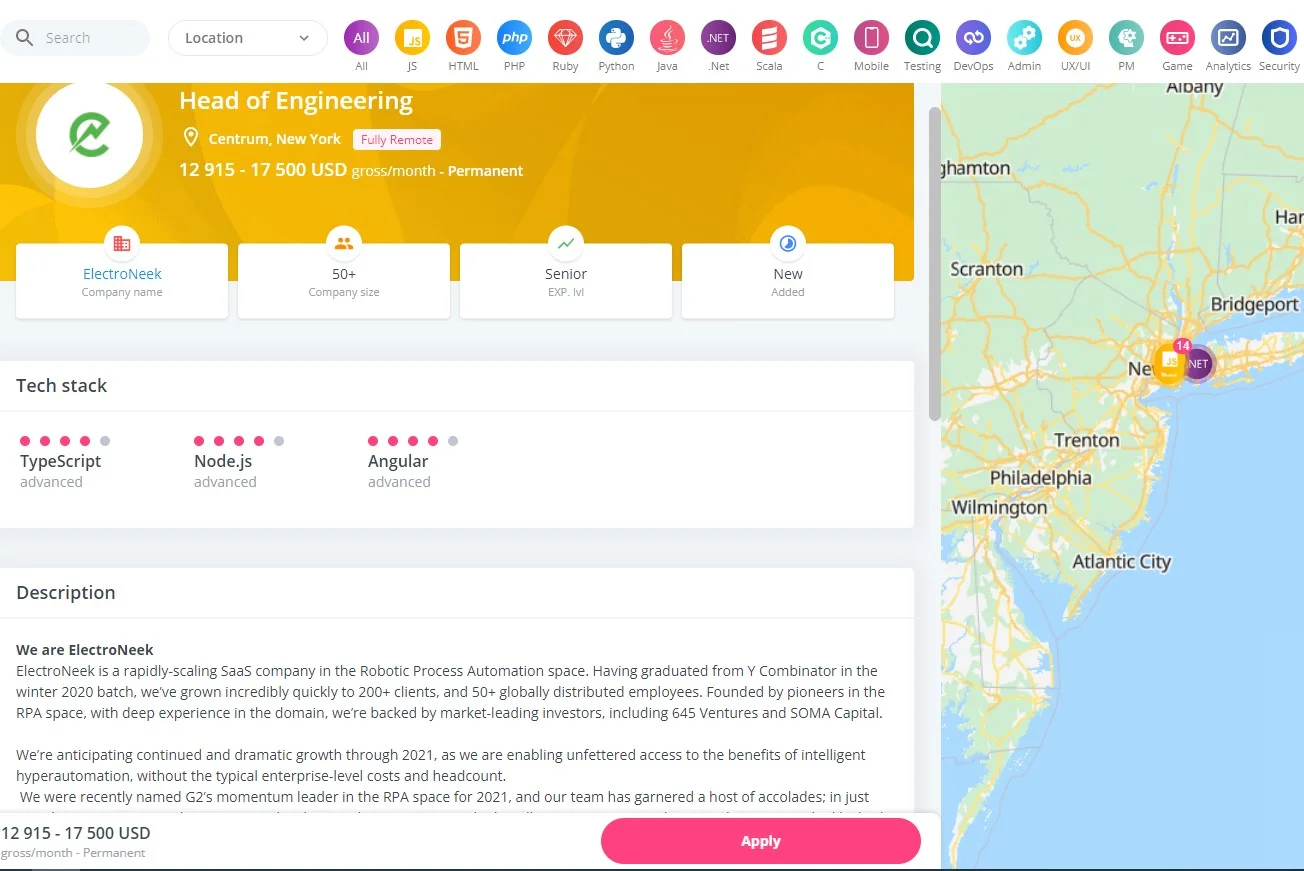Click the Head of Engineering title

(x=296, y=101)
